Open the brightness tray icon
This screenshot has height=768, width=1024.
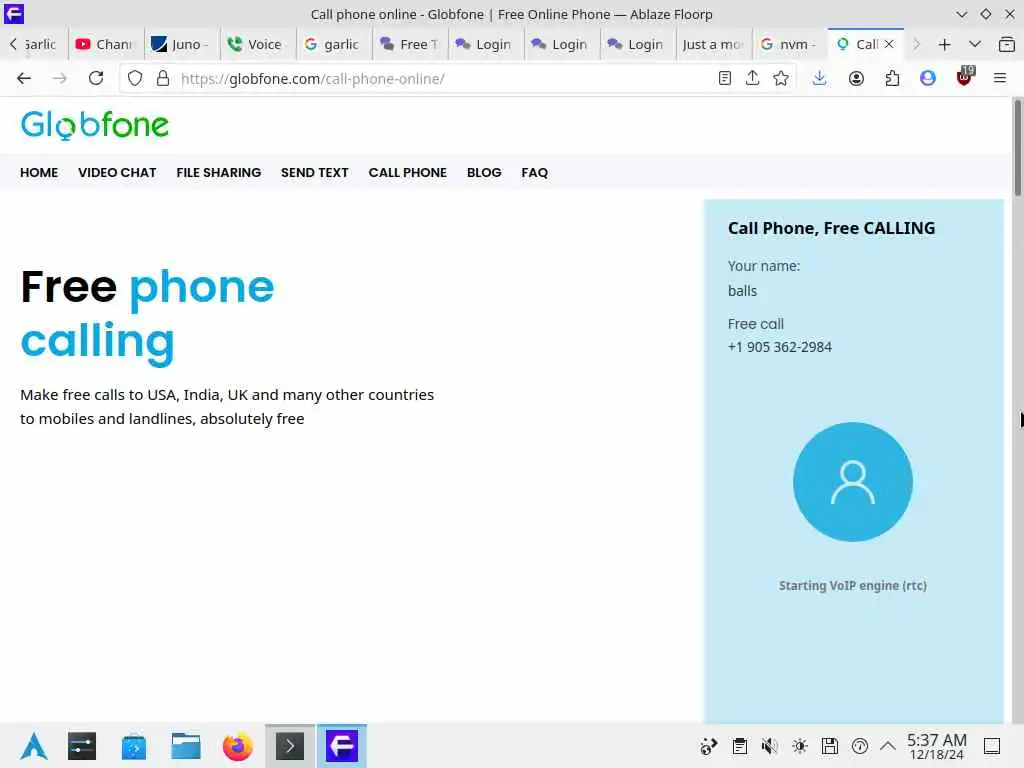pyautogui.click(x=799, y=746)
